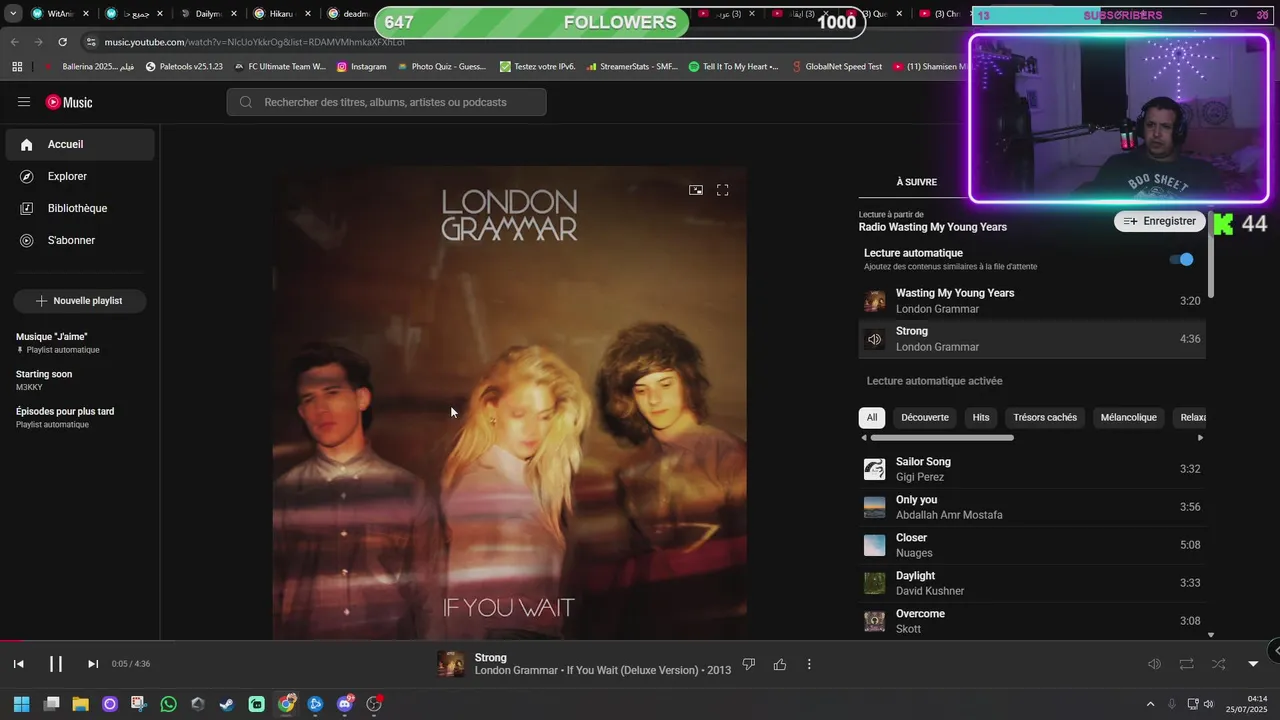Open the browser apps grid icon

tap(17, 66)
